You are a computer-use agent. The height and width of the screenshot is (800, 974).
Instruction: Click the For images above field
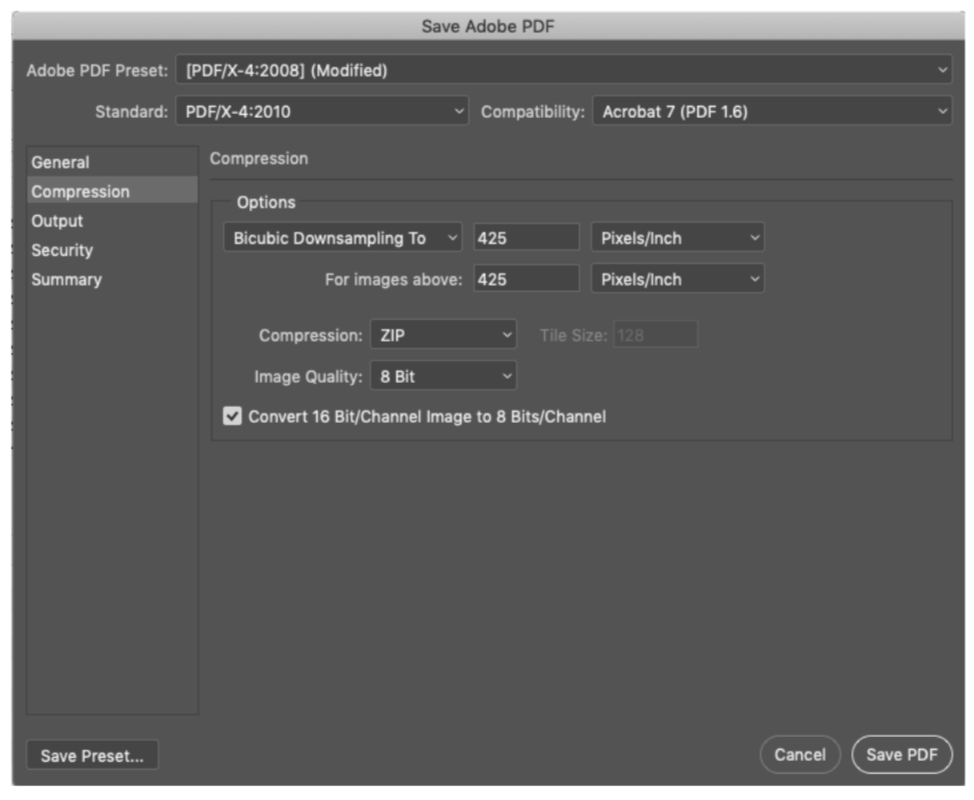coord(526,279)
